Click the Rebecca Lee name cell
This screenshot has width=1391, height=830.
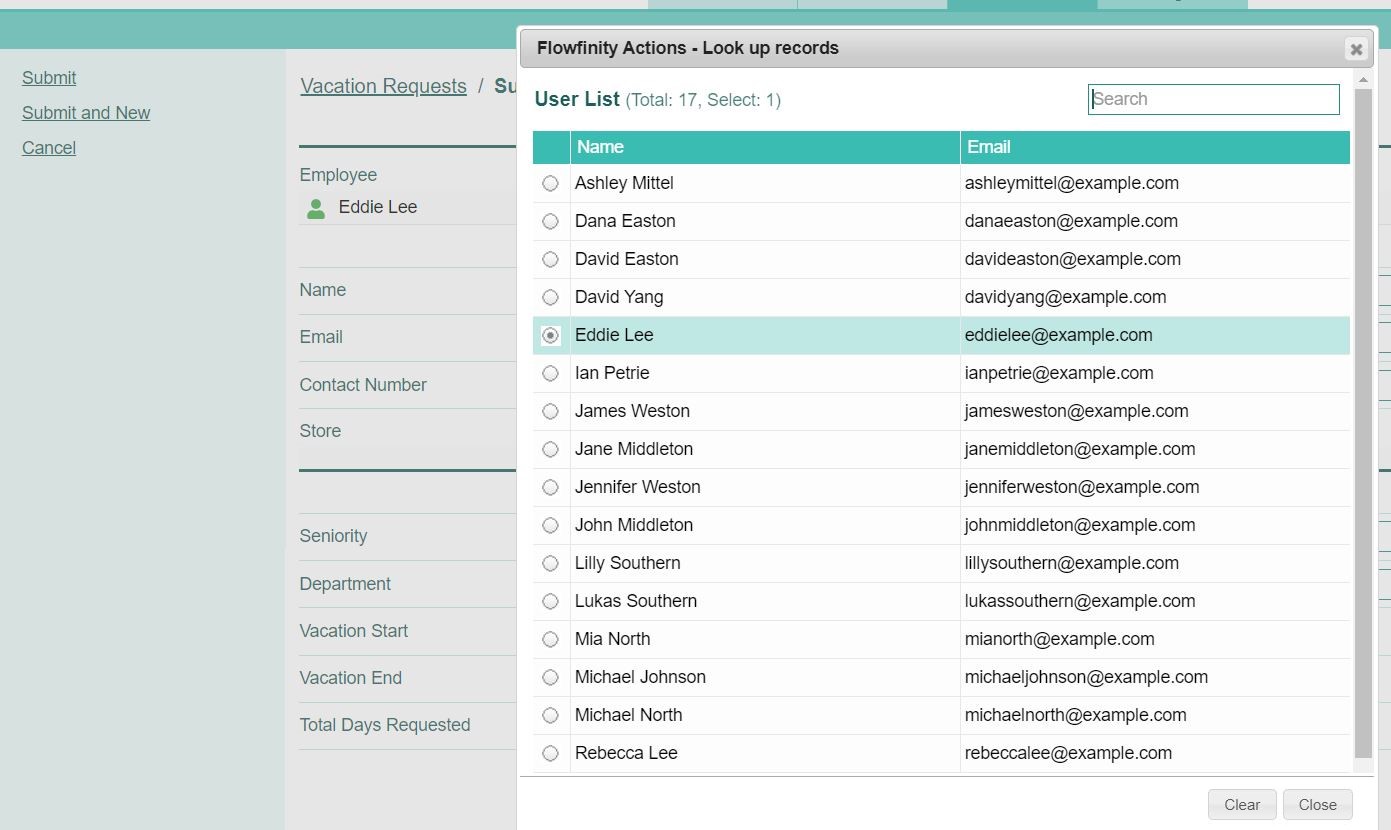tap(765, 753)
